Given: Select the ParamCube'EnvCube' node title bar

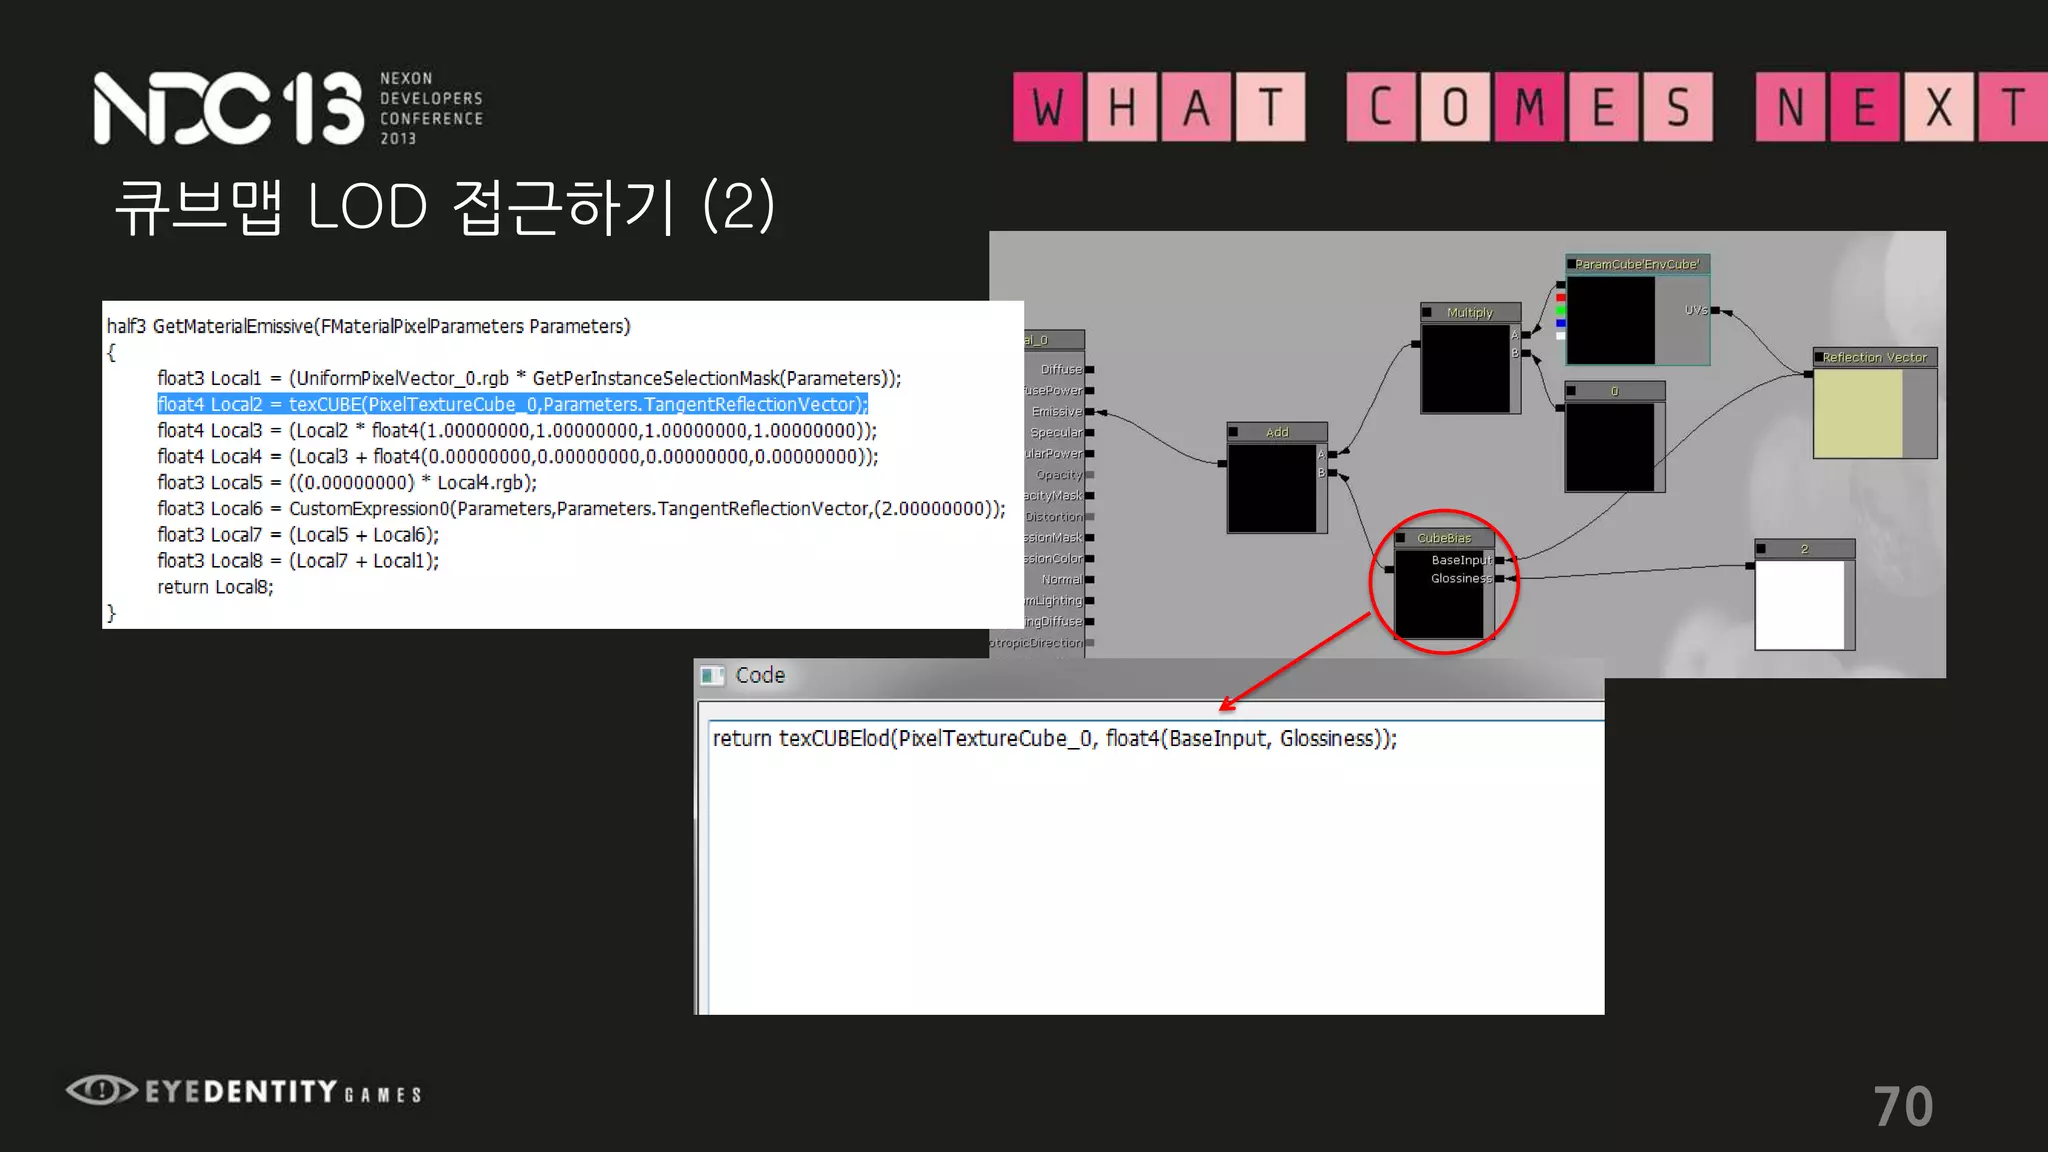Looking at the screenshot, I should [x=1637, y=264].
